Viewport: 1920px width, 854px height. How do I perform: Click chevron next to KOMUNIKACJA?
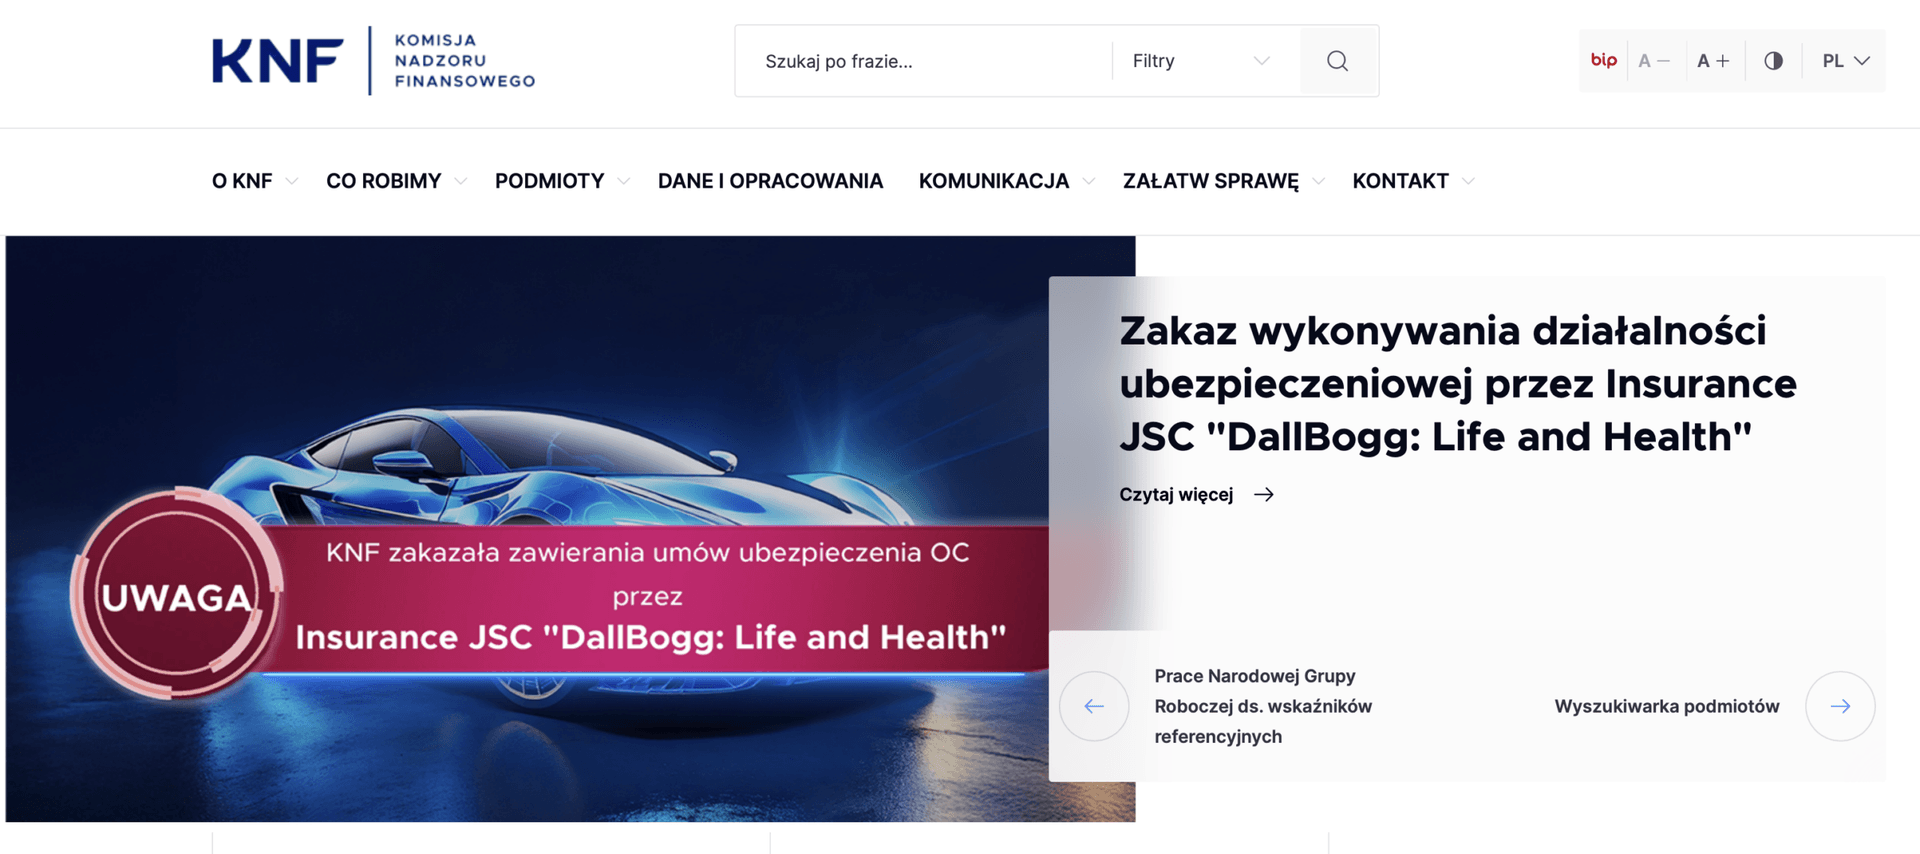pos(1089,182)
